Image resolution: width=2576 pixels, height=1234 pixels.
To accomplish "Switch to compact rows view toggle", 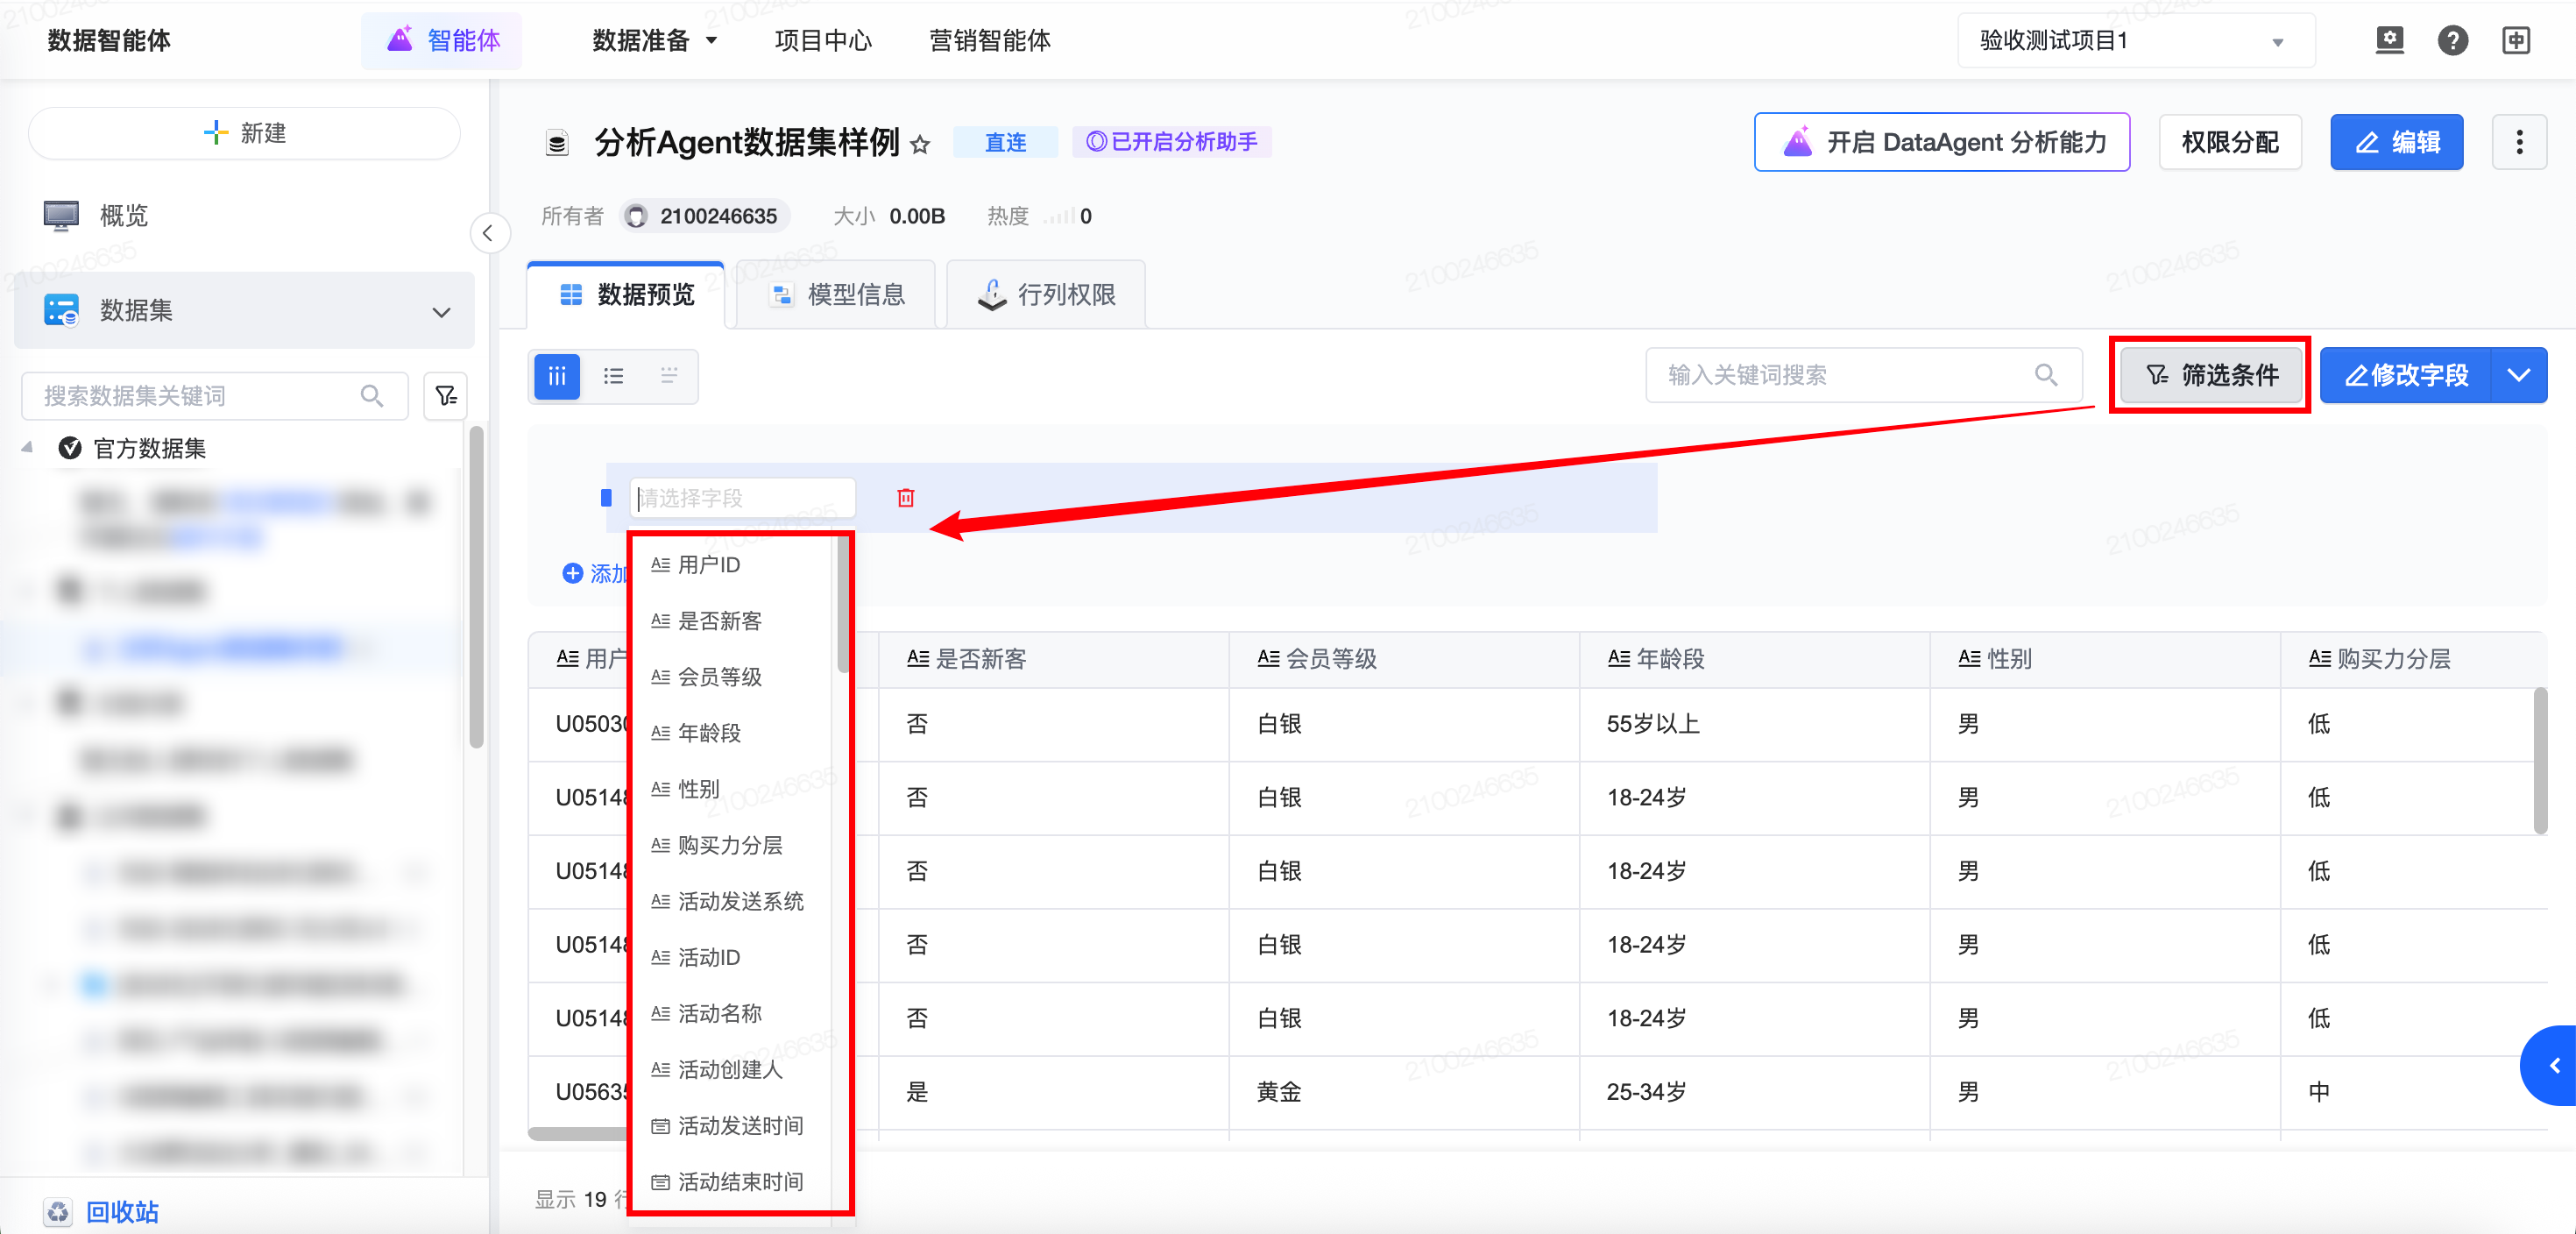I will click(x=669, y=376).
